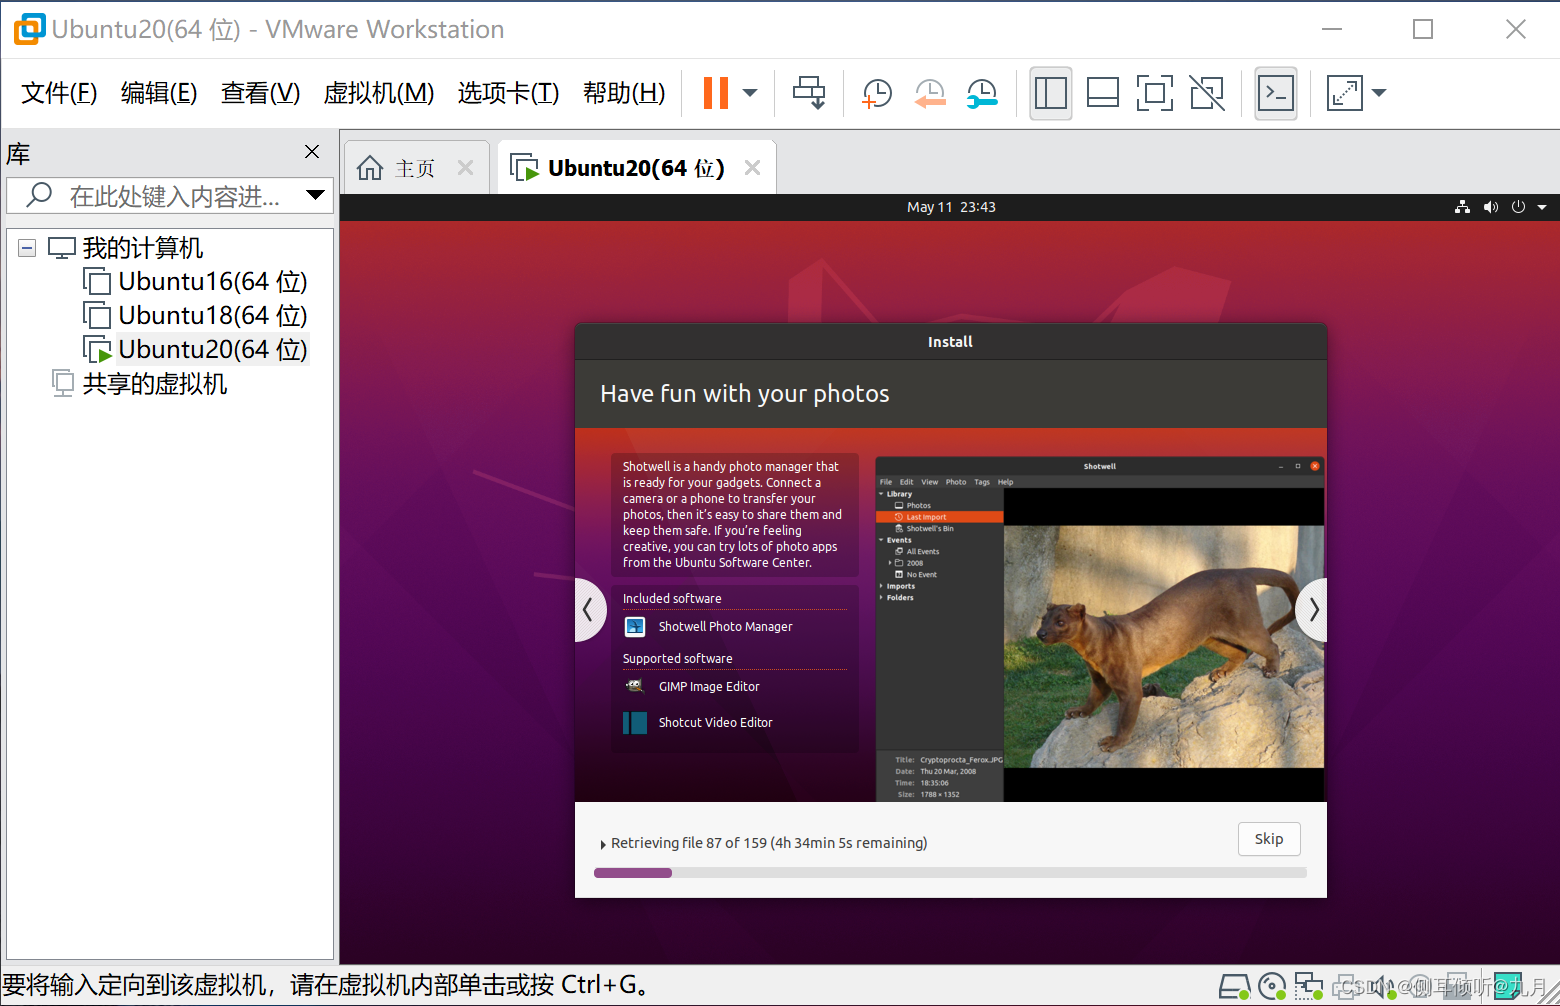Open the 选项卡(T) menu
The width and height of the screenshot is (1560, 1006).
point(508,93)
